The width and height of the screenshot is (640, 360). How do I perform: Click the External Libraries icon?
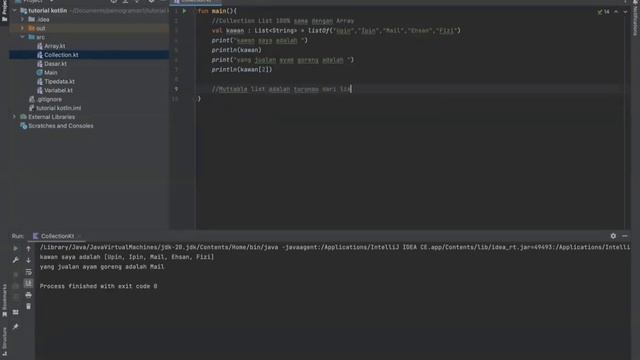24,117
